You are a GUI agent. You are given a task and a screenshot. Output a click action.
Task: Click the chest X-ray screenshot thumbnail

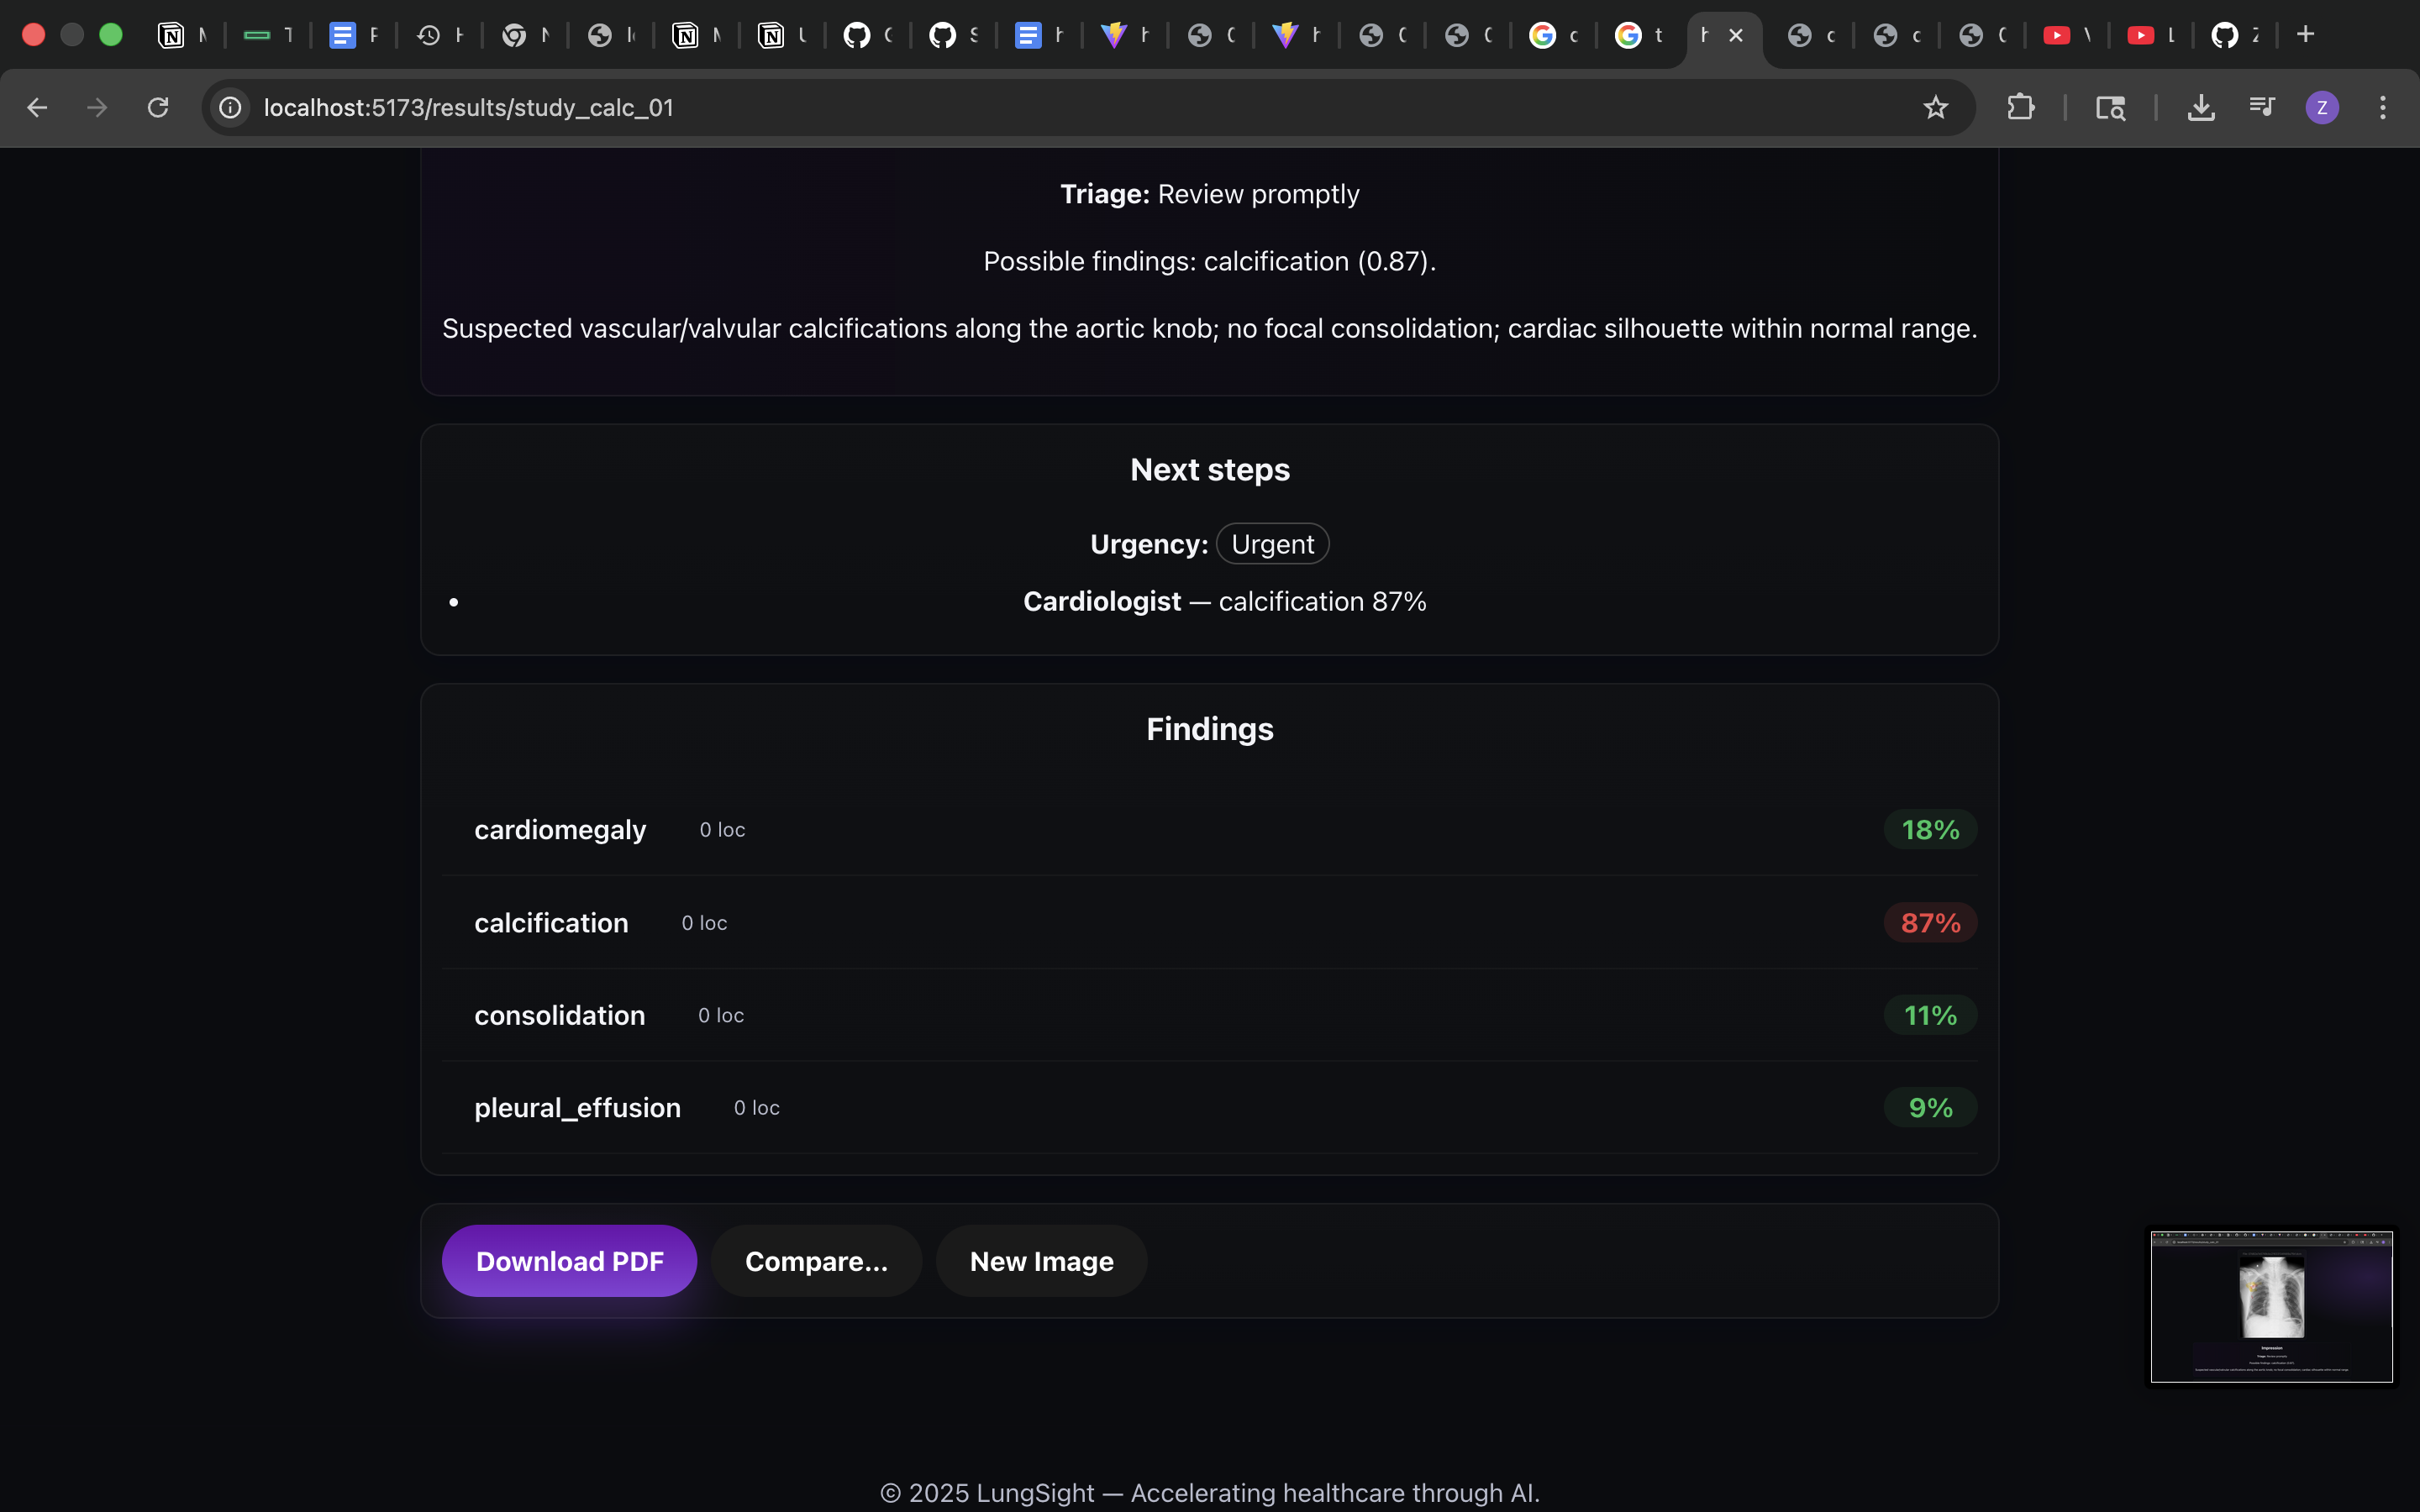[2271, 1306]
